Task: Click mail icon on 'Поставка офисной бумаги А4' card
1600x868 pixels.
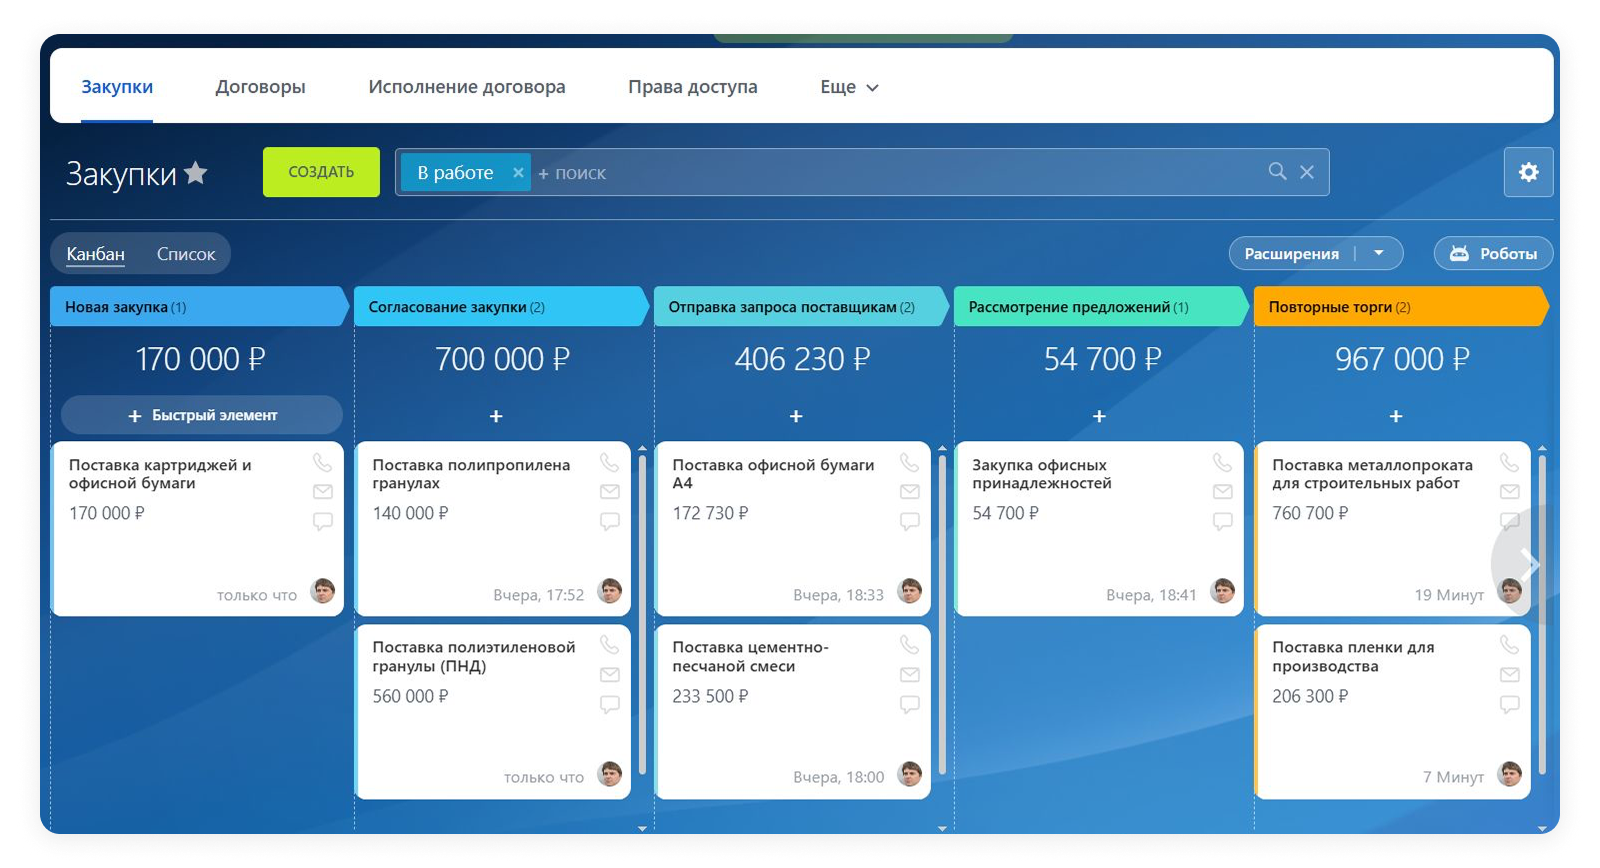Action: click(909, 492)
